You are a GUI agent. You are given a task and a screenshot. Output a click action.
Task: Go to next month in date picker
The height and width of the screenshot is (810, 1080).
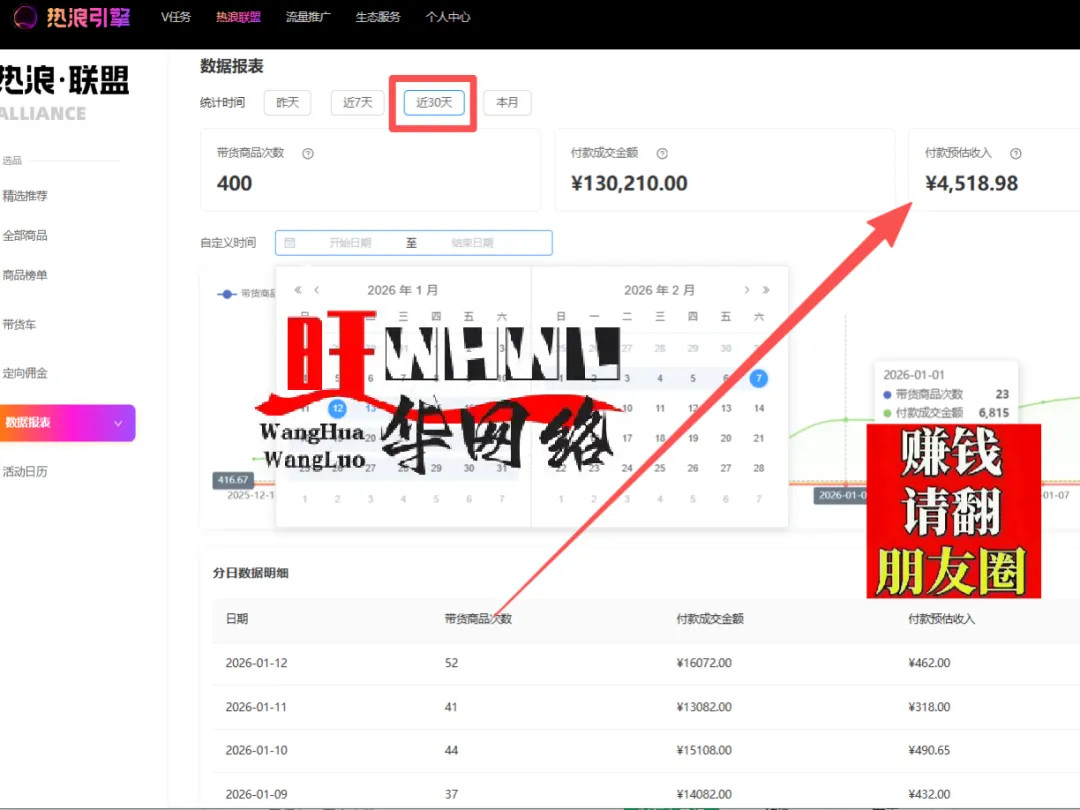click(x=746, y=290)
